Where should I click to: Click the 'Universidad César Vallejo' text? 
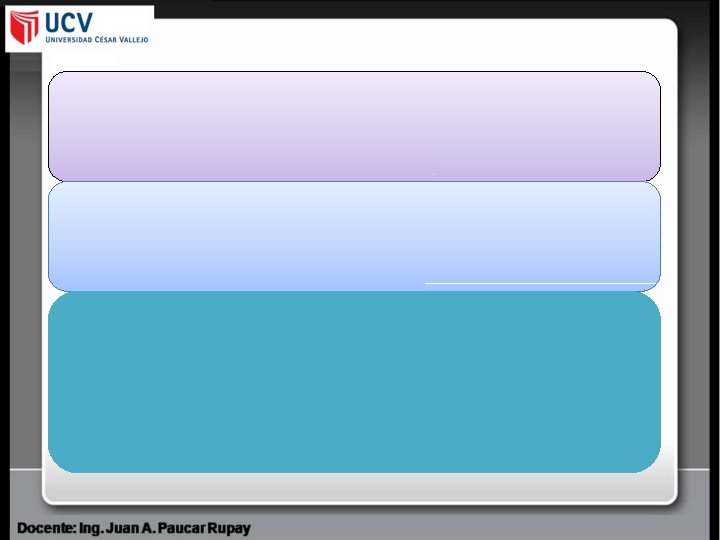(97, 39)
